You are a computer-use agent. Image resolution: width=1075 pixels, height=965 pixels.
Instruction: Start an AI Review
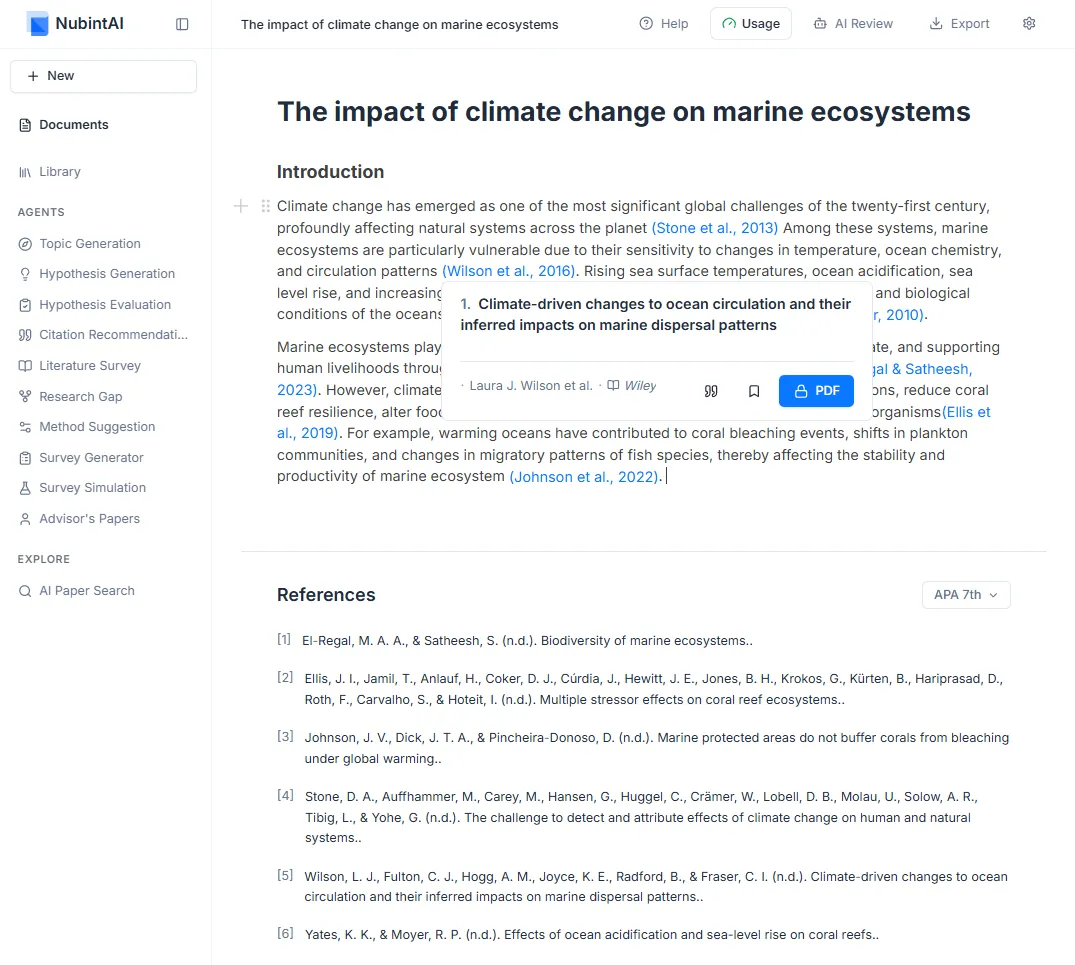(x=853, y=23)
